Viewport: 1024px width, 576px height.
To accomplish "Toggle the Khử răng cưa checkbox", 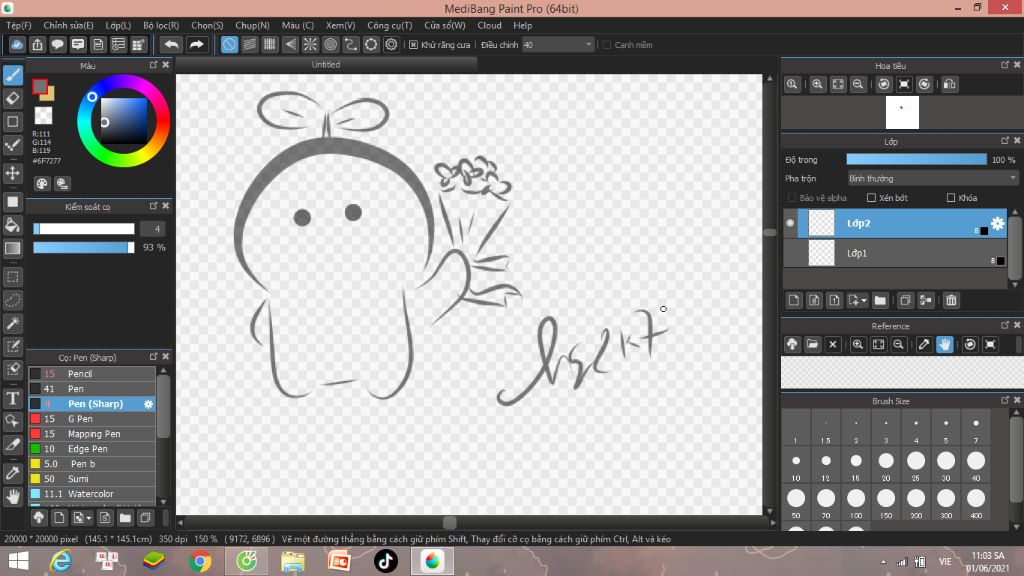I will [x=413, y=45].
